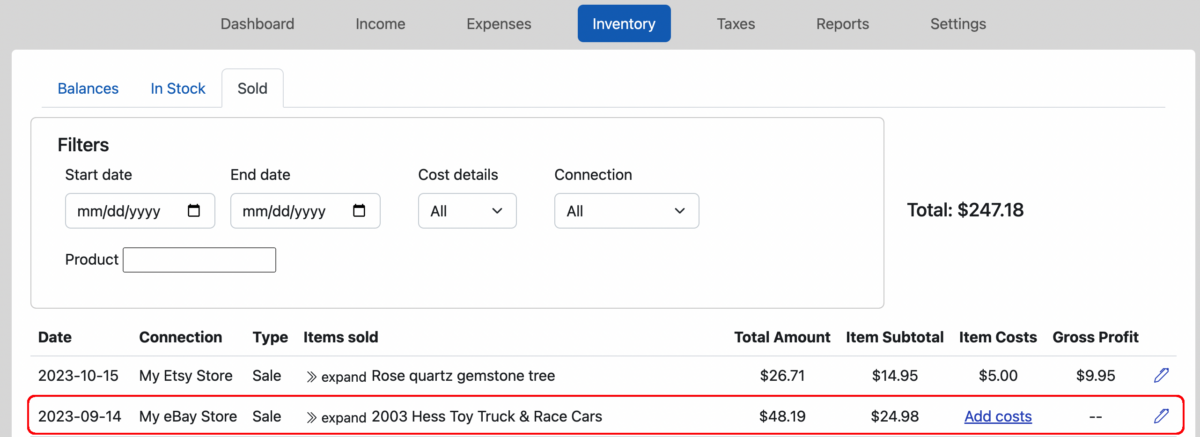
Task: Open the Start date calendar picker
Action: click(194, 211)
